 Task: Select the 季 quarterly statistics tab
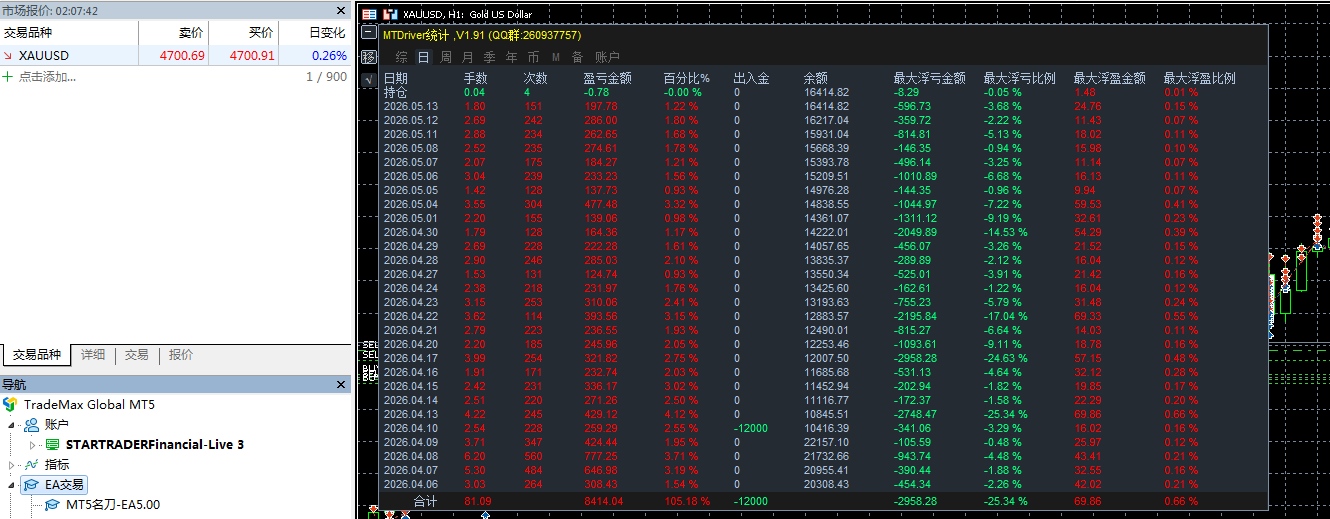tap(489, 57)
